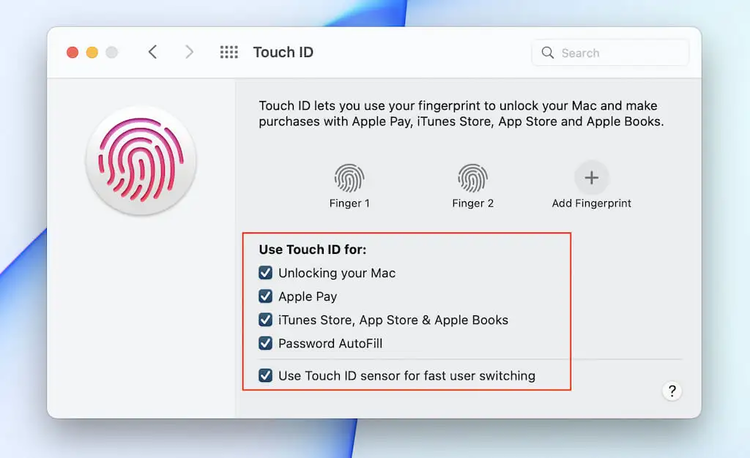Select the Finger 2 fingerprint icon
Viewport: 750px width, 458px height.
[473, 178]
